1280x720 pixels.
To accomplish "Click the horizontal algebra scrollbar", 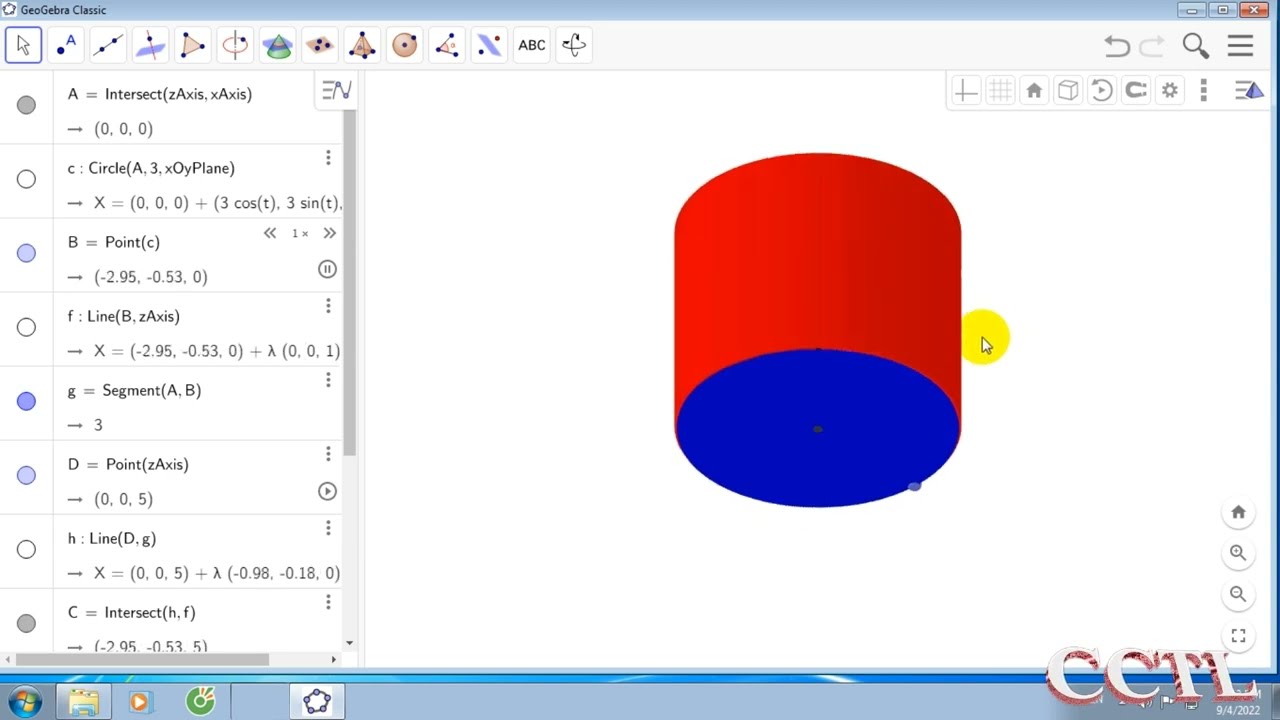I will (142, 659).
